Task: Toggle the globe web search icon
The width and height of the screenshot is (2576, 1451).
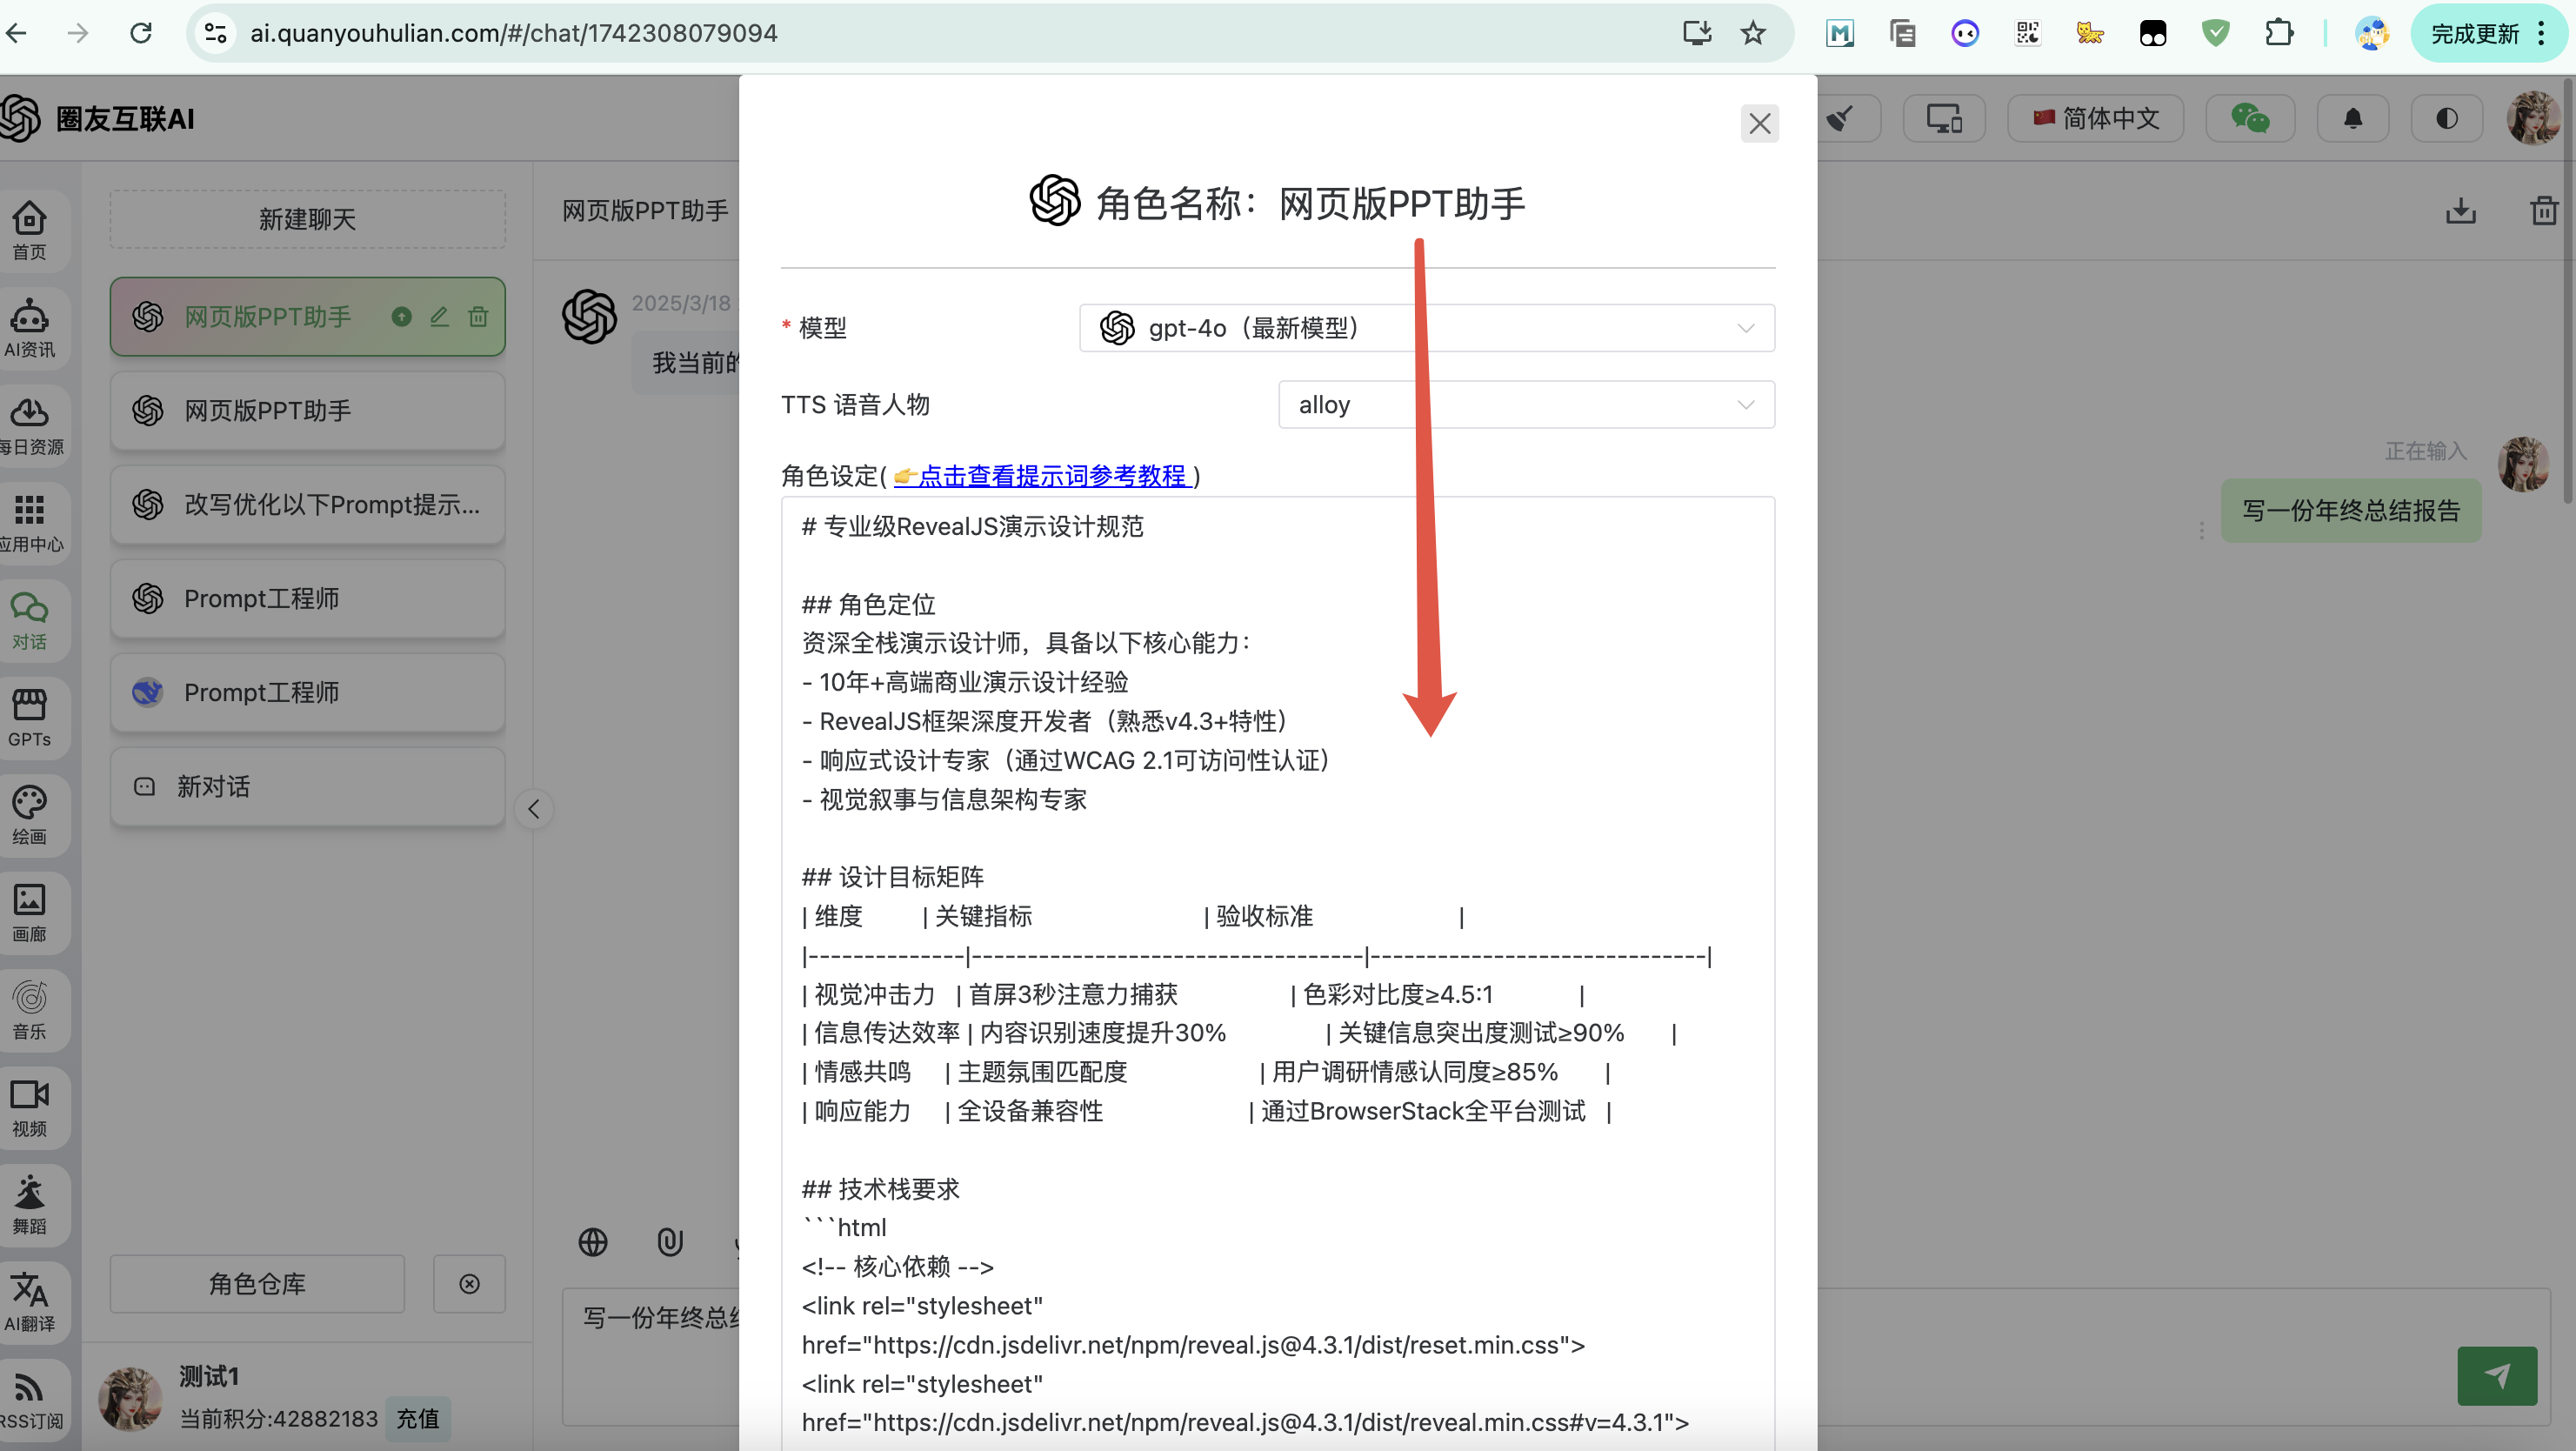Action: click(x=593, y=1241)
